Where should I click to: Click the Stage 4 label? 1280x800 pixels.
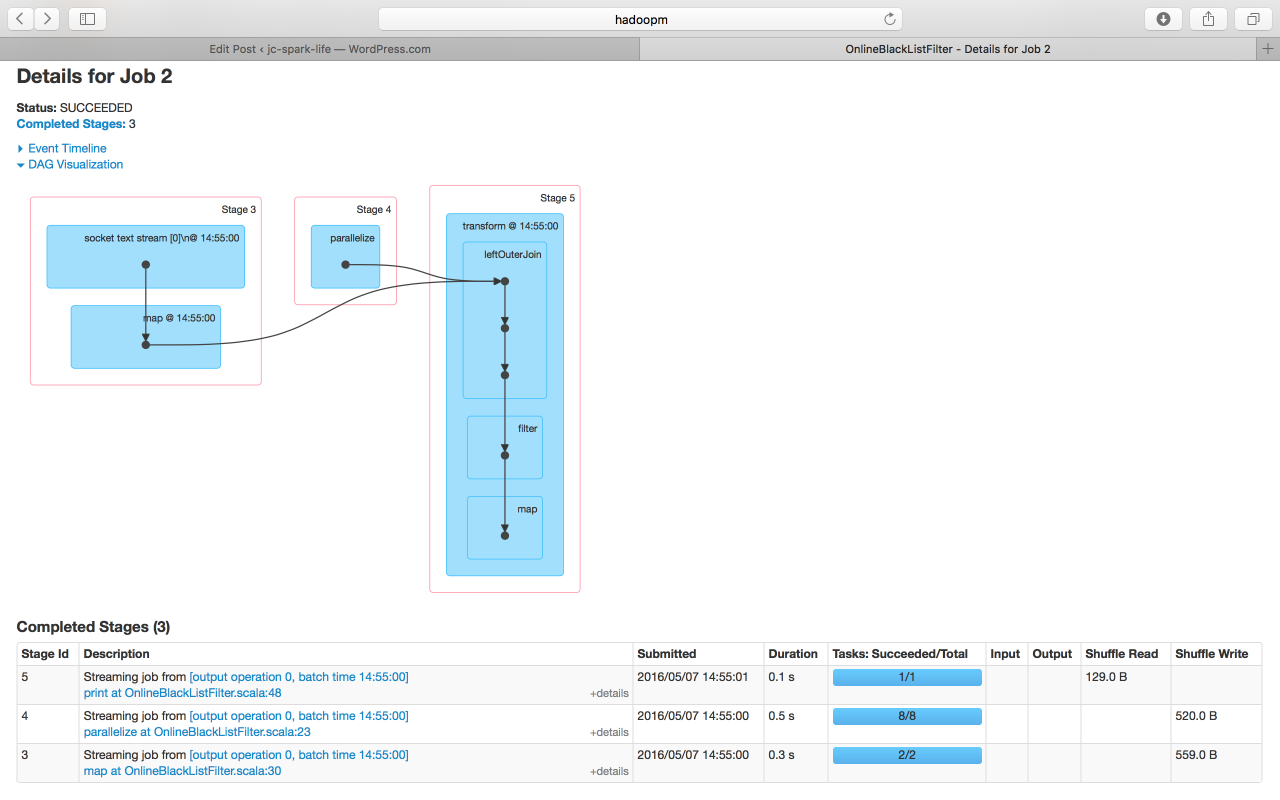click(x=374, y=210)
